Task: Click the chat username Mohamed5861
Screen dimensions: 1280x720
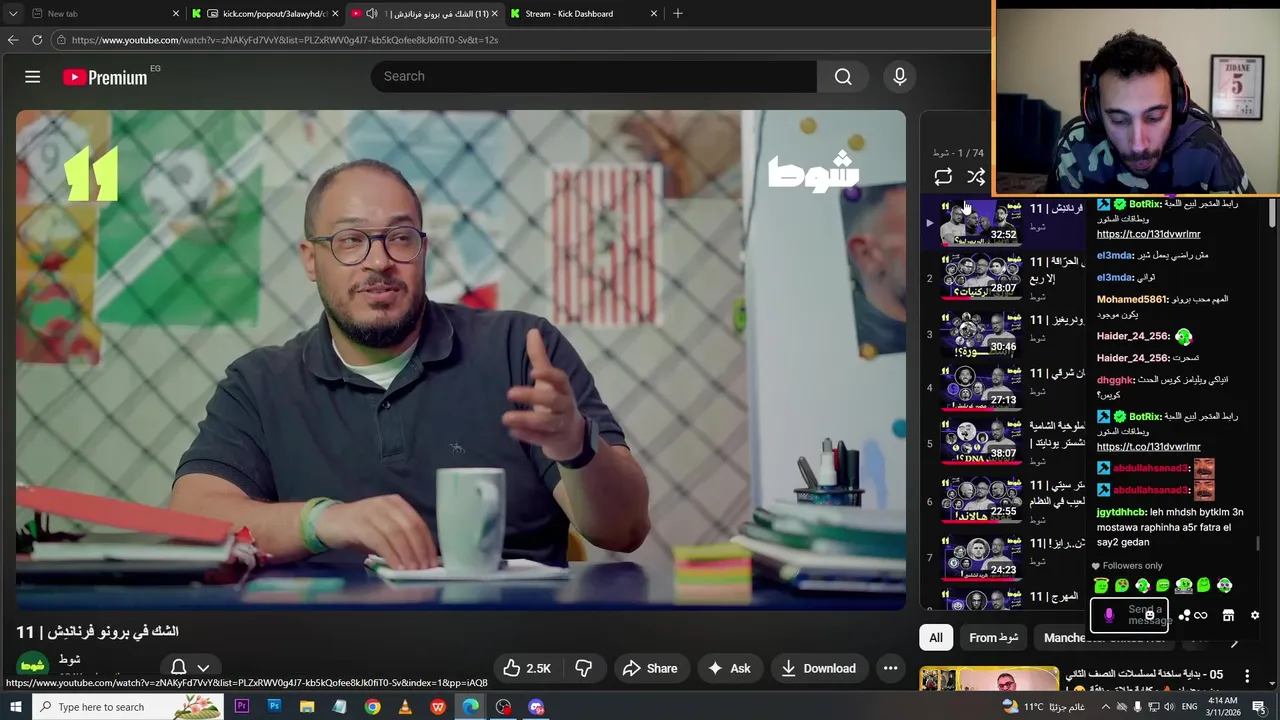Action: (1132, 299)
